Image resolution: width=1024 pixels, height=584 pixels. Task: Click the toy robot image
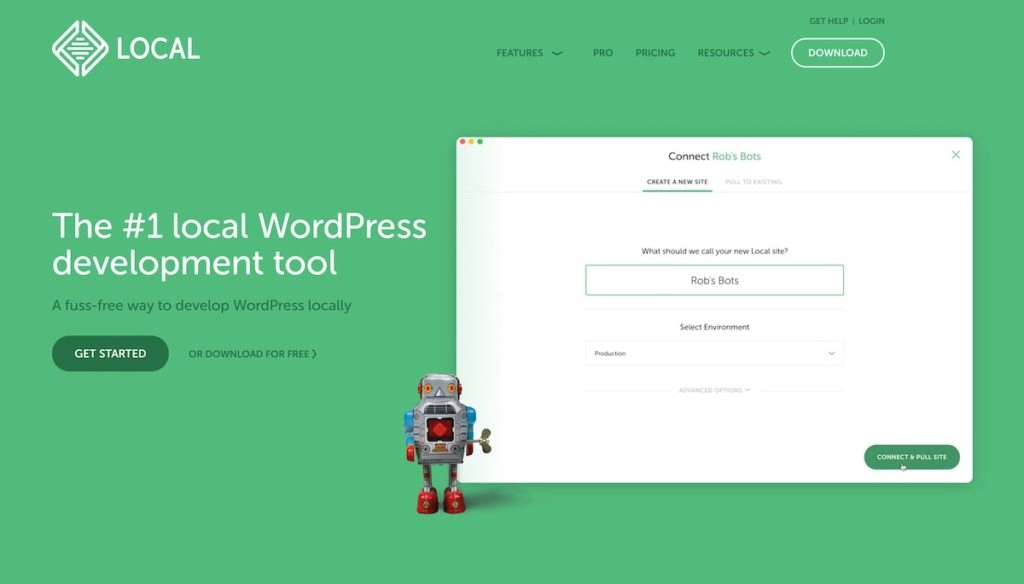tap(447, 444)
